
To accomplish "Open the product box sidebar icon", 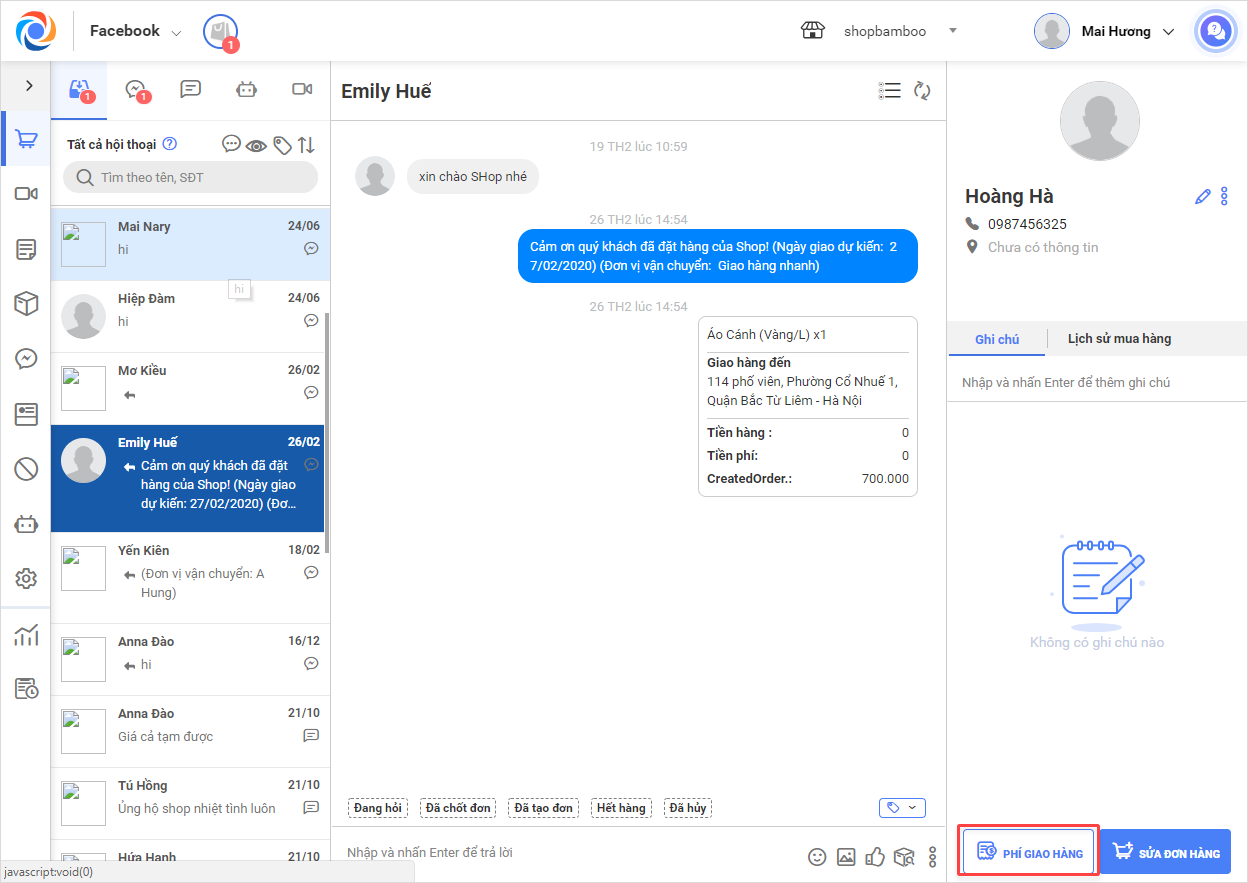I will pos(26,304).
